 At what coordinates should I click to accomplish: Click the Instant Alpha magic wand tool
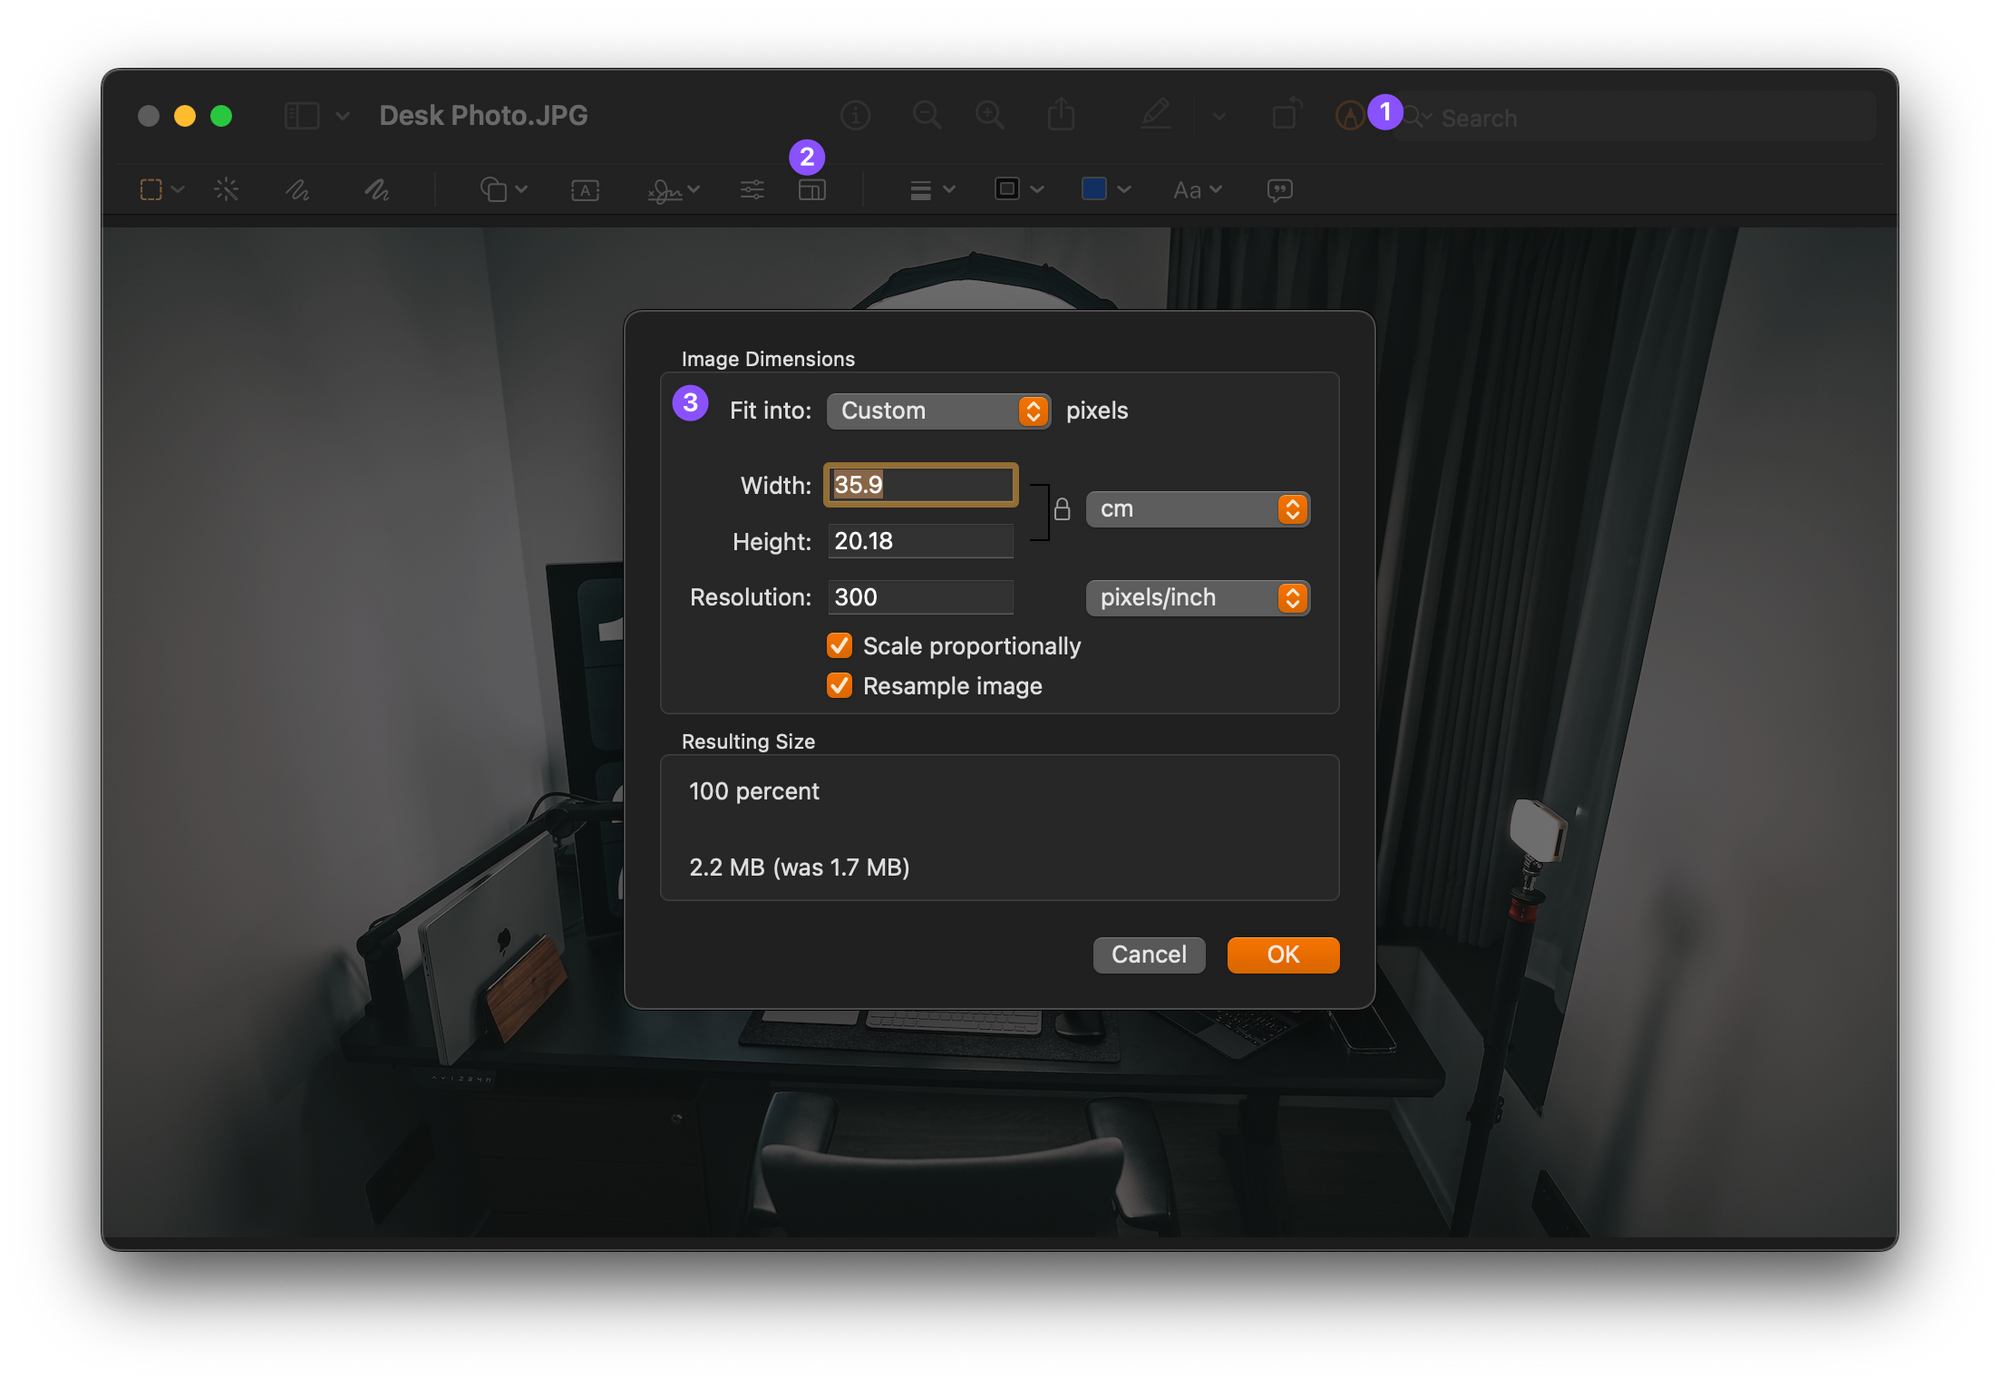tap(227, 189)
